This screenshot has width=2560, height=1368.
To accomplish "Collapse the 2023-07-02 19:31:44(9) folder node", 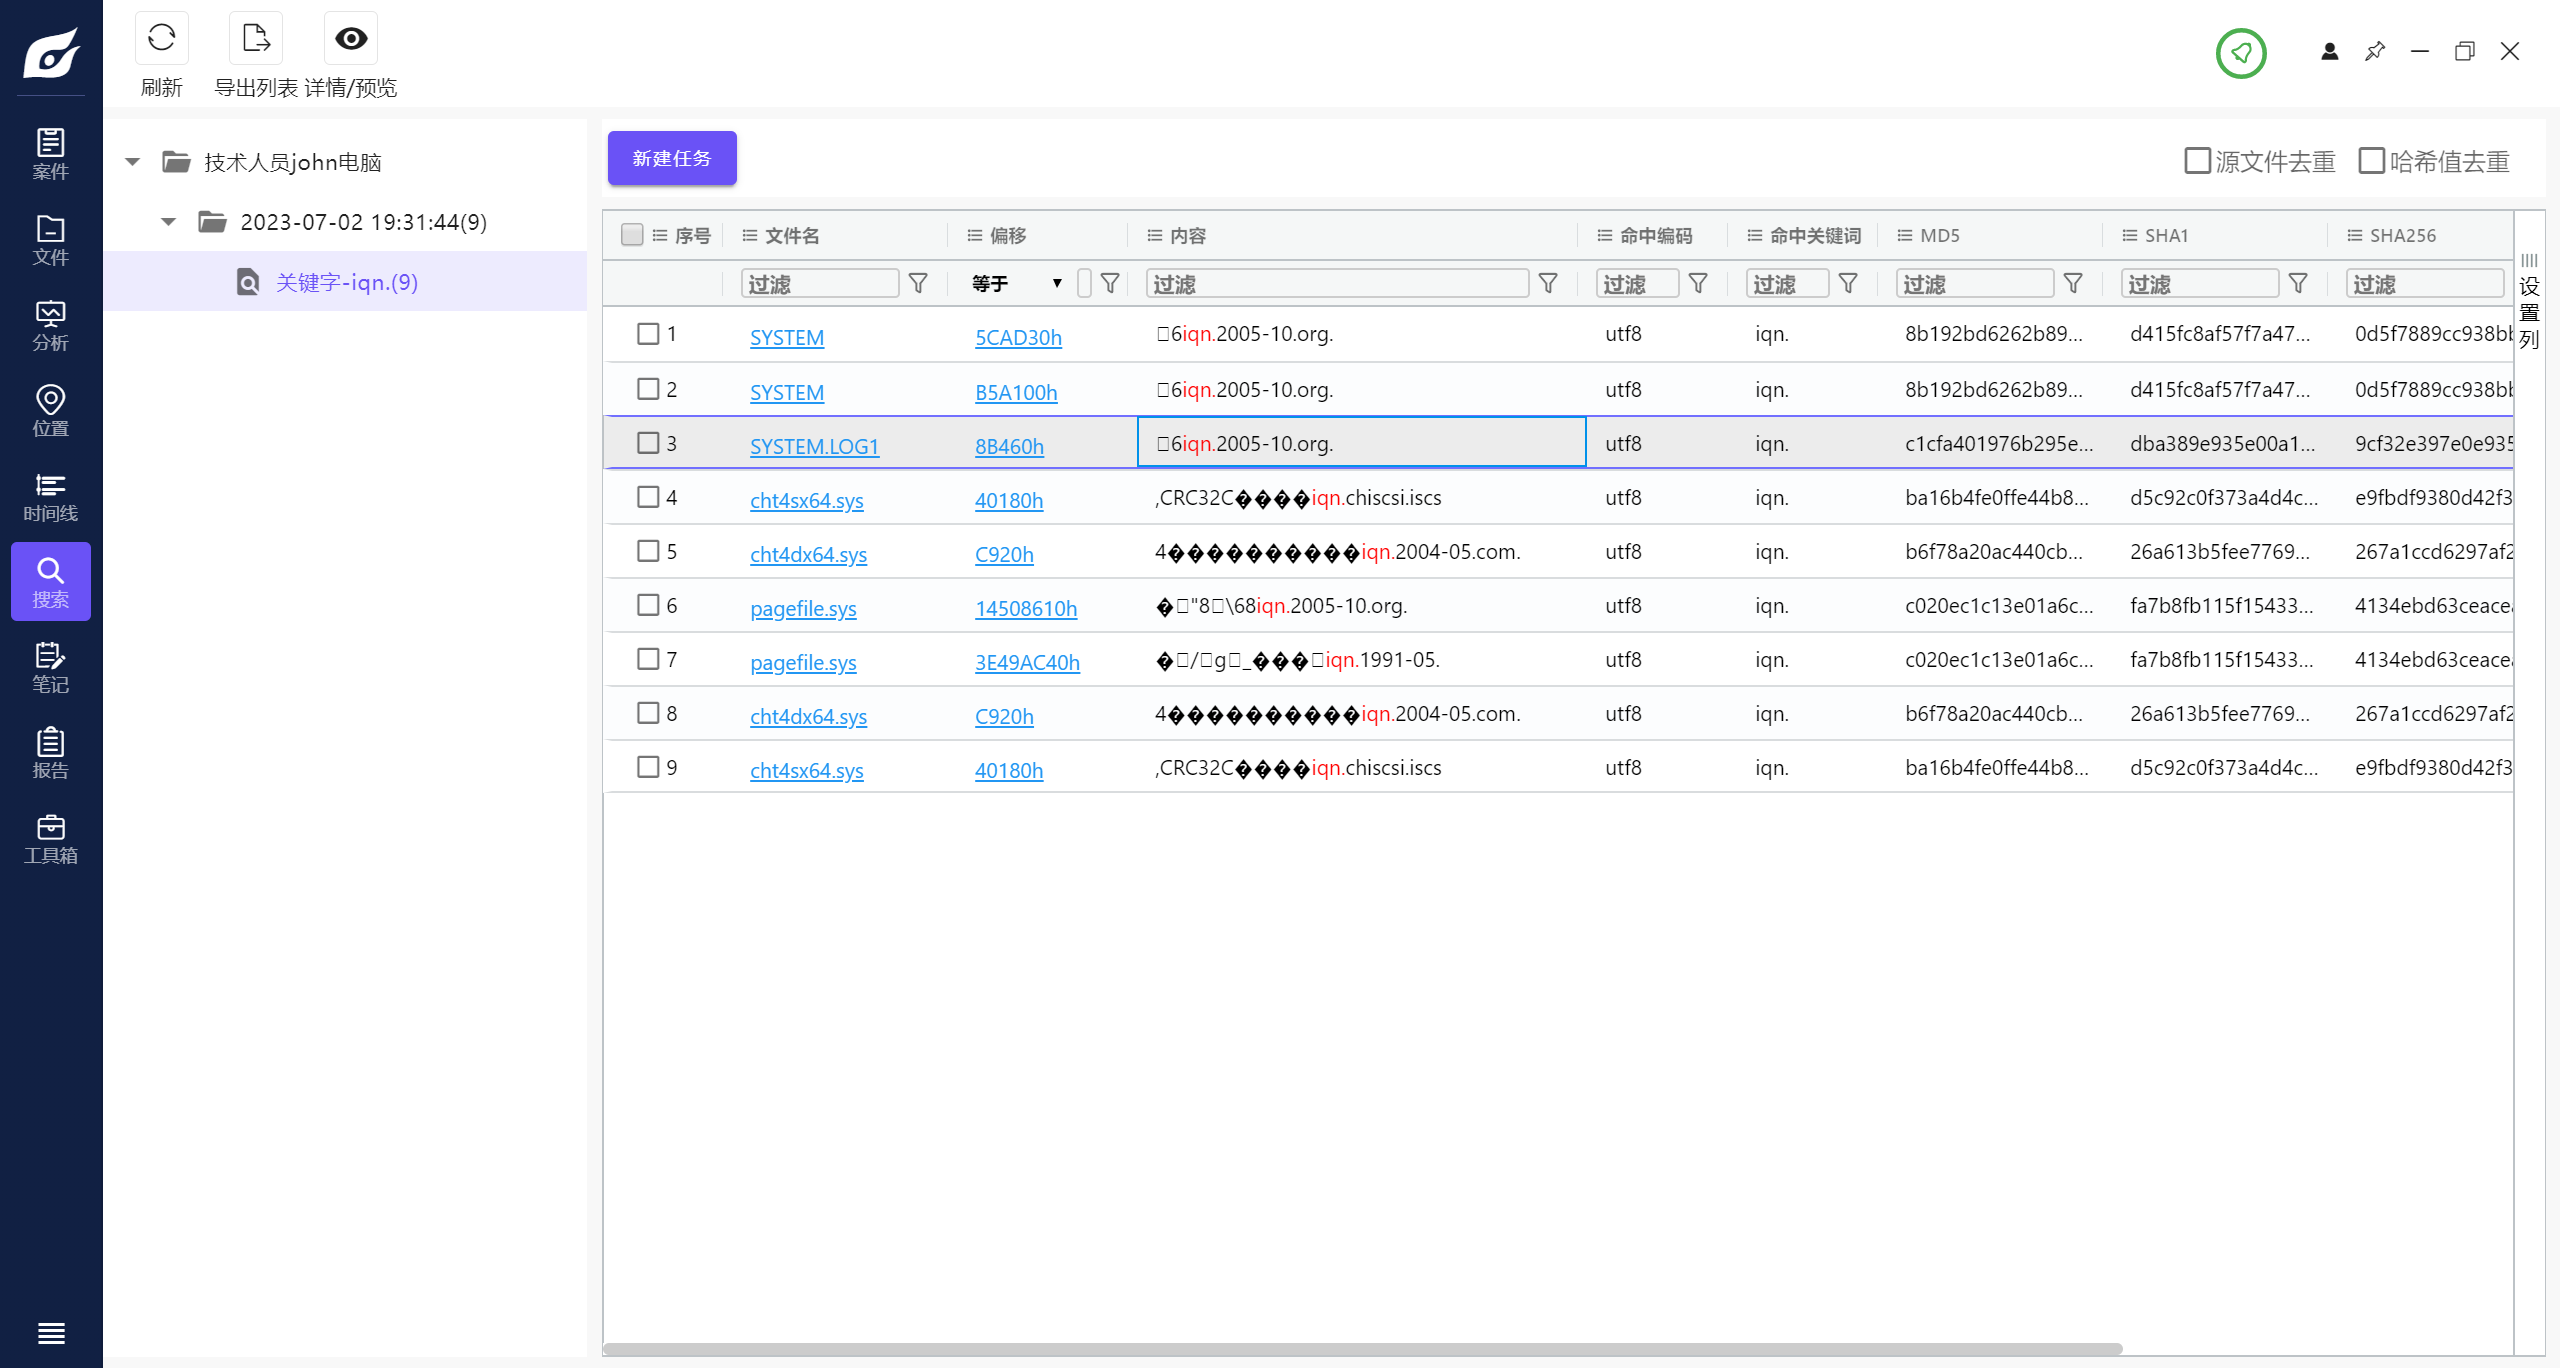I will (168, 222).
